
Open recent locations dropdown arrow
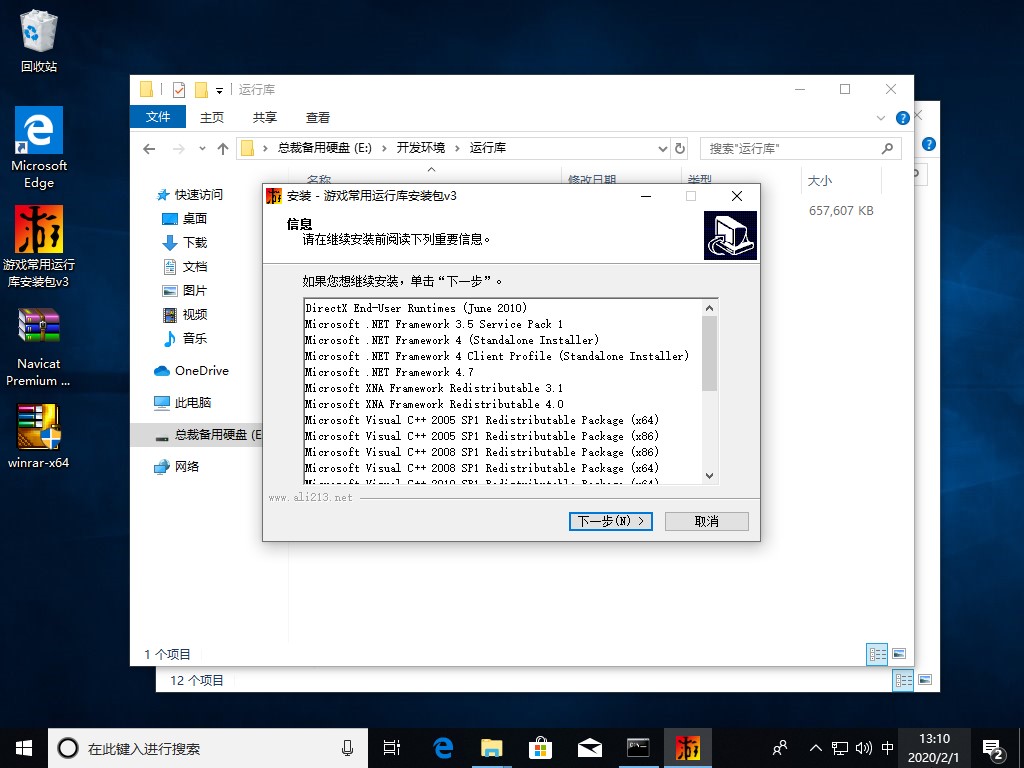click(202, 149)
